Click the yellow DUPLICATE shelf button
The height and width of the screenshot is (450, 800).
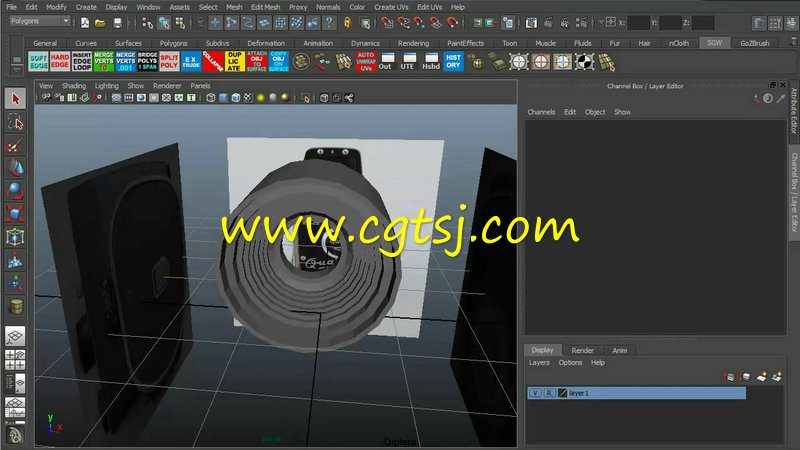(235, 61)
